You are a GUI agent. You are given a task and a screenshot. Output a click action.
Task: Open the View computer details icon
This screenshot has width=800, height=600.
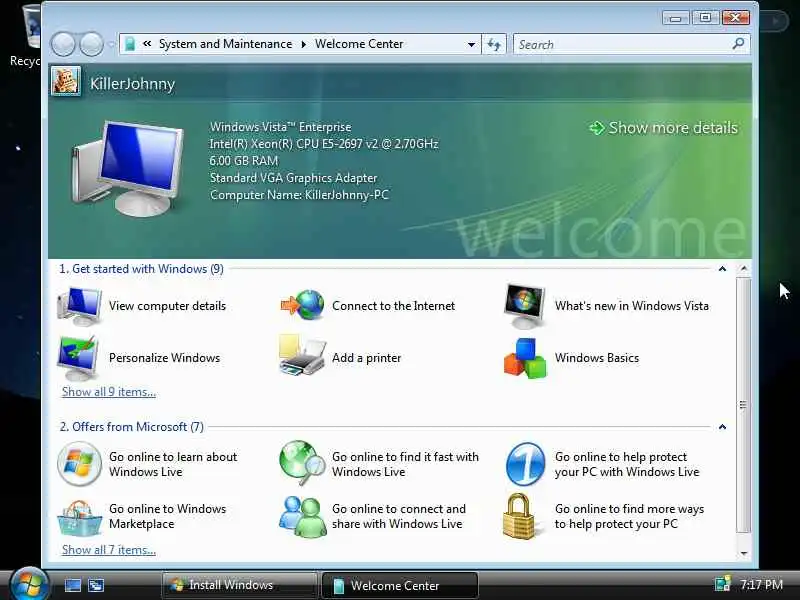pos(79,305)
